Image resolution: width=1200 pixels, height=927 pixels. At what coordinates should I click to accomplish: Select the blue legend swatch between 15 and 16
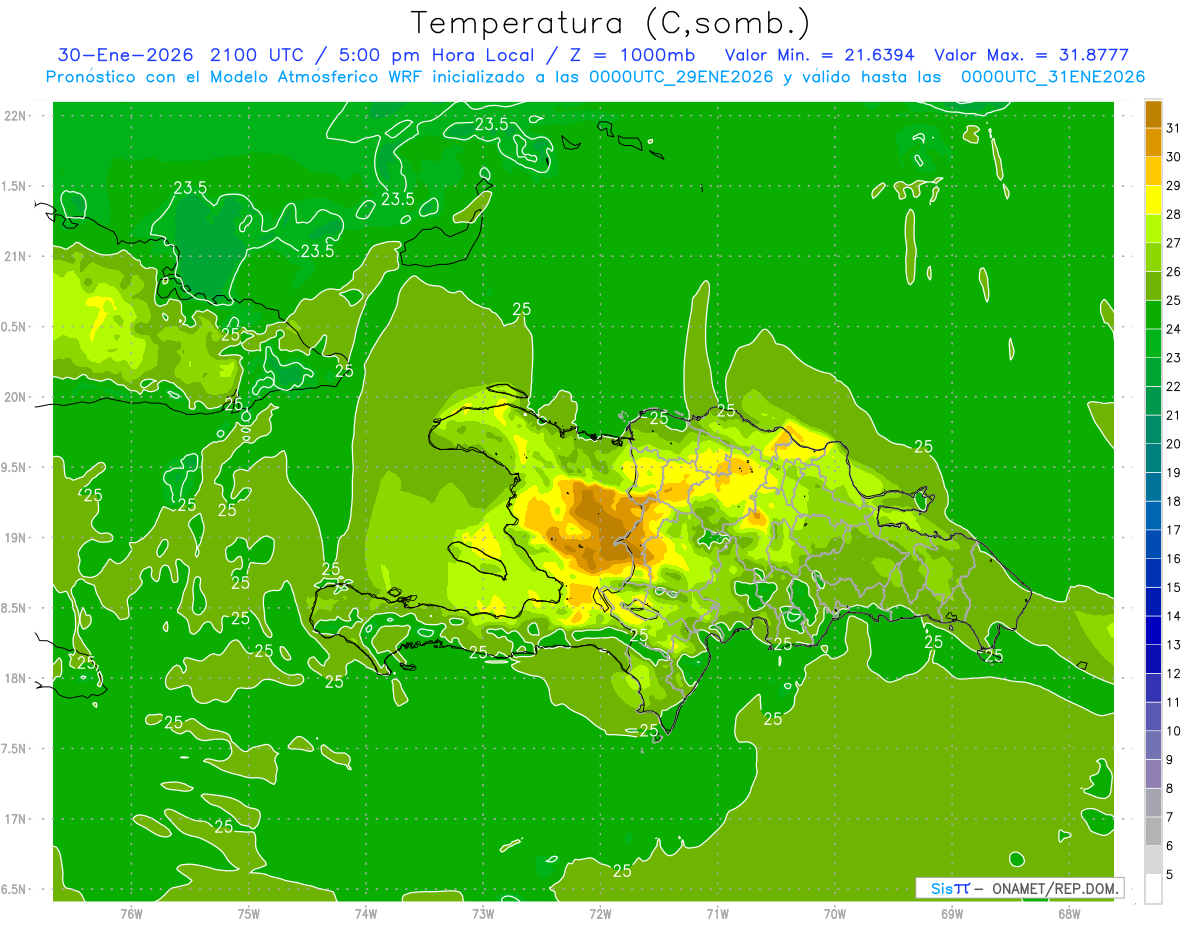(x=1153, y=573)
